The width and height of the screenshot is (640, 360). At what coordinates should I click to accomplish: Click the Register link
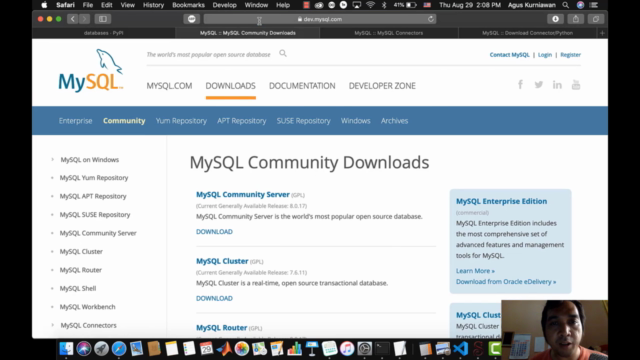(x=570, y=55)
